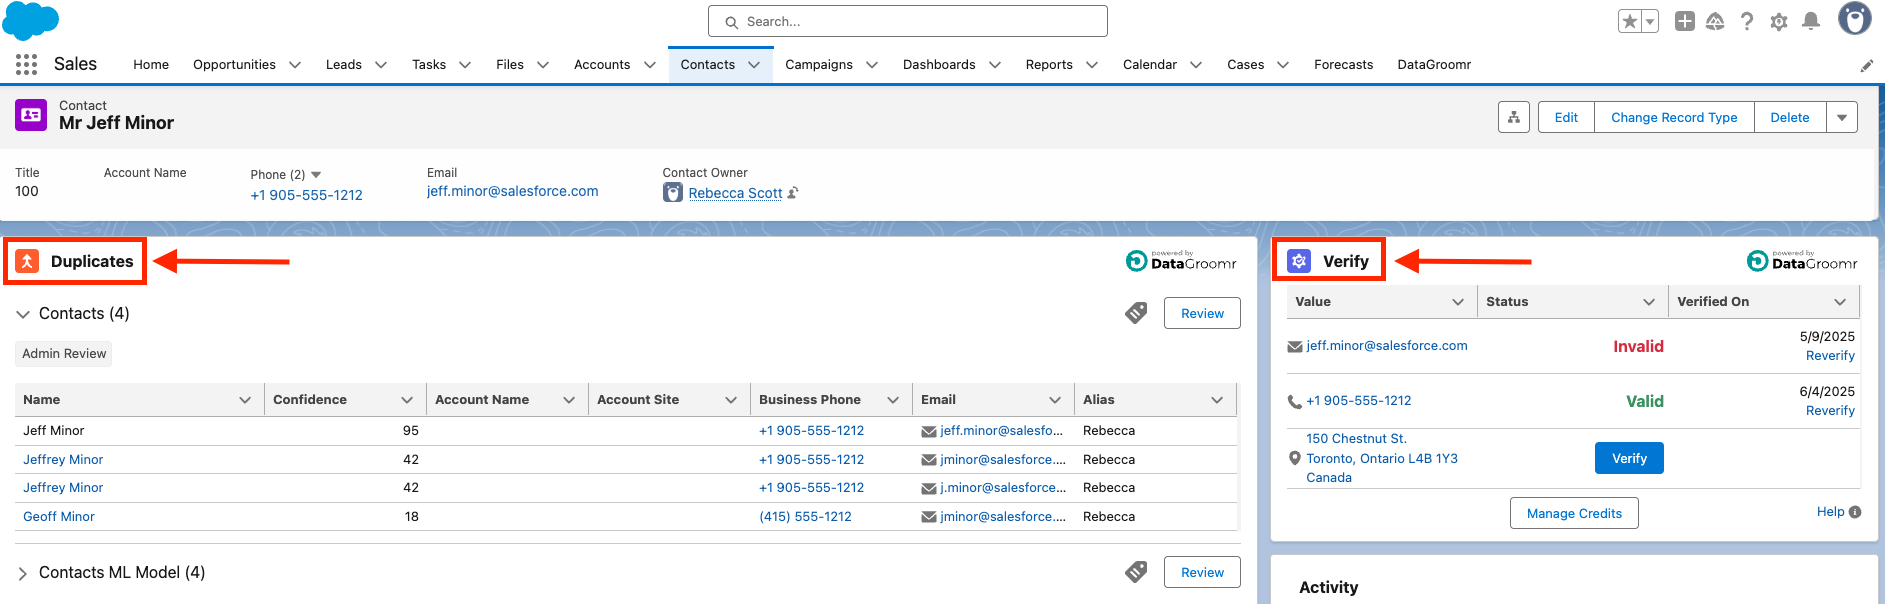The width and height of the screenshot is (1885, 604).
Task: Click the phone icon in the Verify panel
Action: [1295, 402]
